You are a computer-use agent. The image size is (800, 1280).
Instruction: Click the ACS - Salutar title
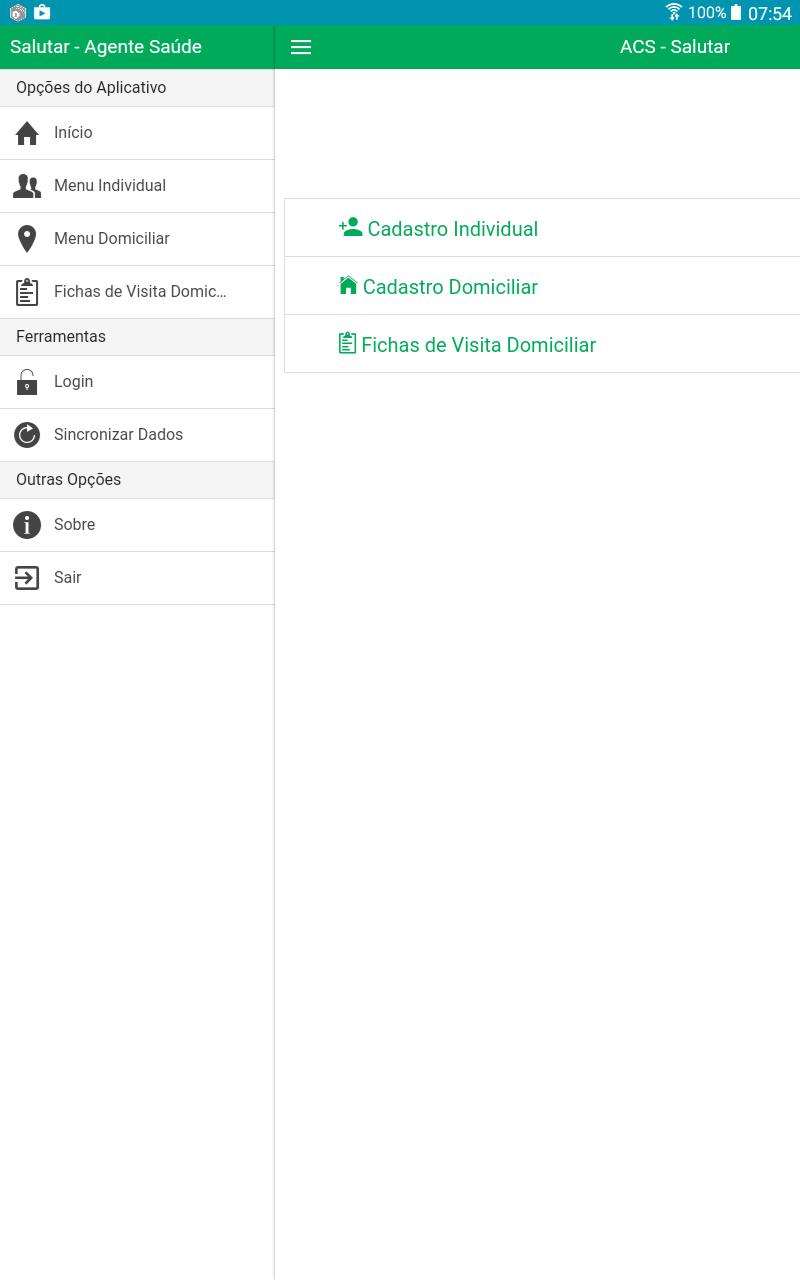(x=675, y=47)
